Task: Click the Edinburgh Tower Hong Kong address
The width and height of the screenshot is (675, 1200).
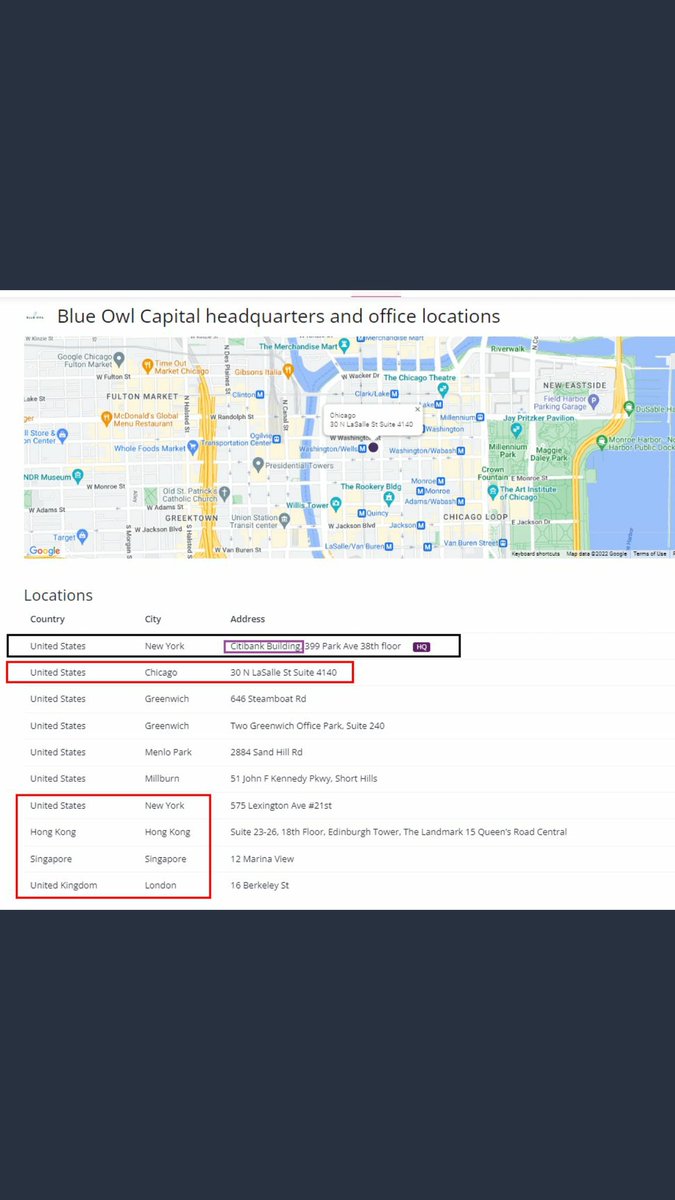Action: click(x=398, y=832)
